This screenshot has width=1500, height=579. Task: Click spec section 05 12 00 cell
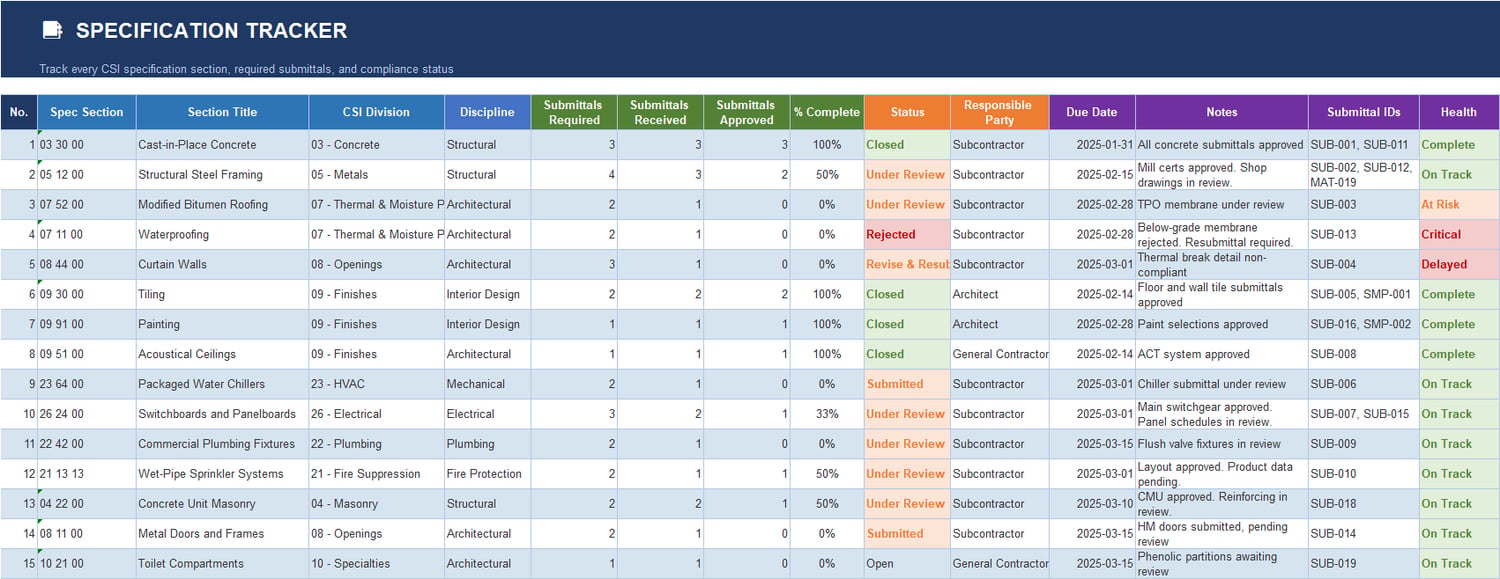[x=87, y=175]
